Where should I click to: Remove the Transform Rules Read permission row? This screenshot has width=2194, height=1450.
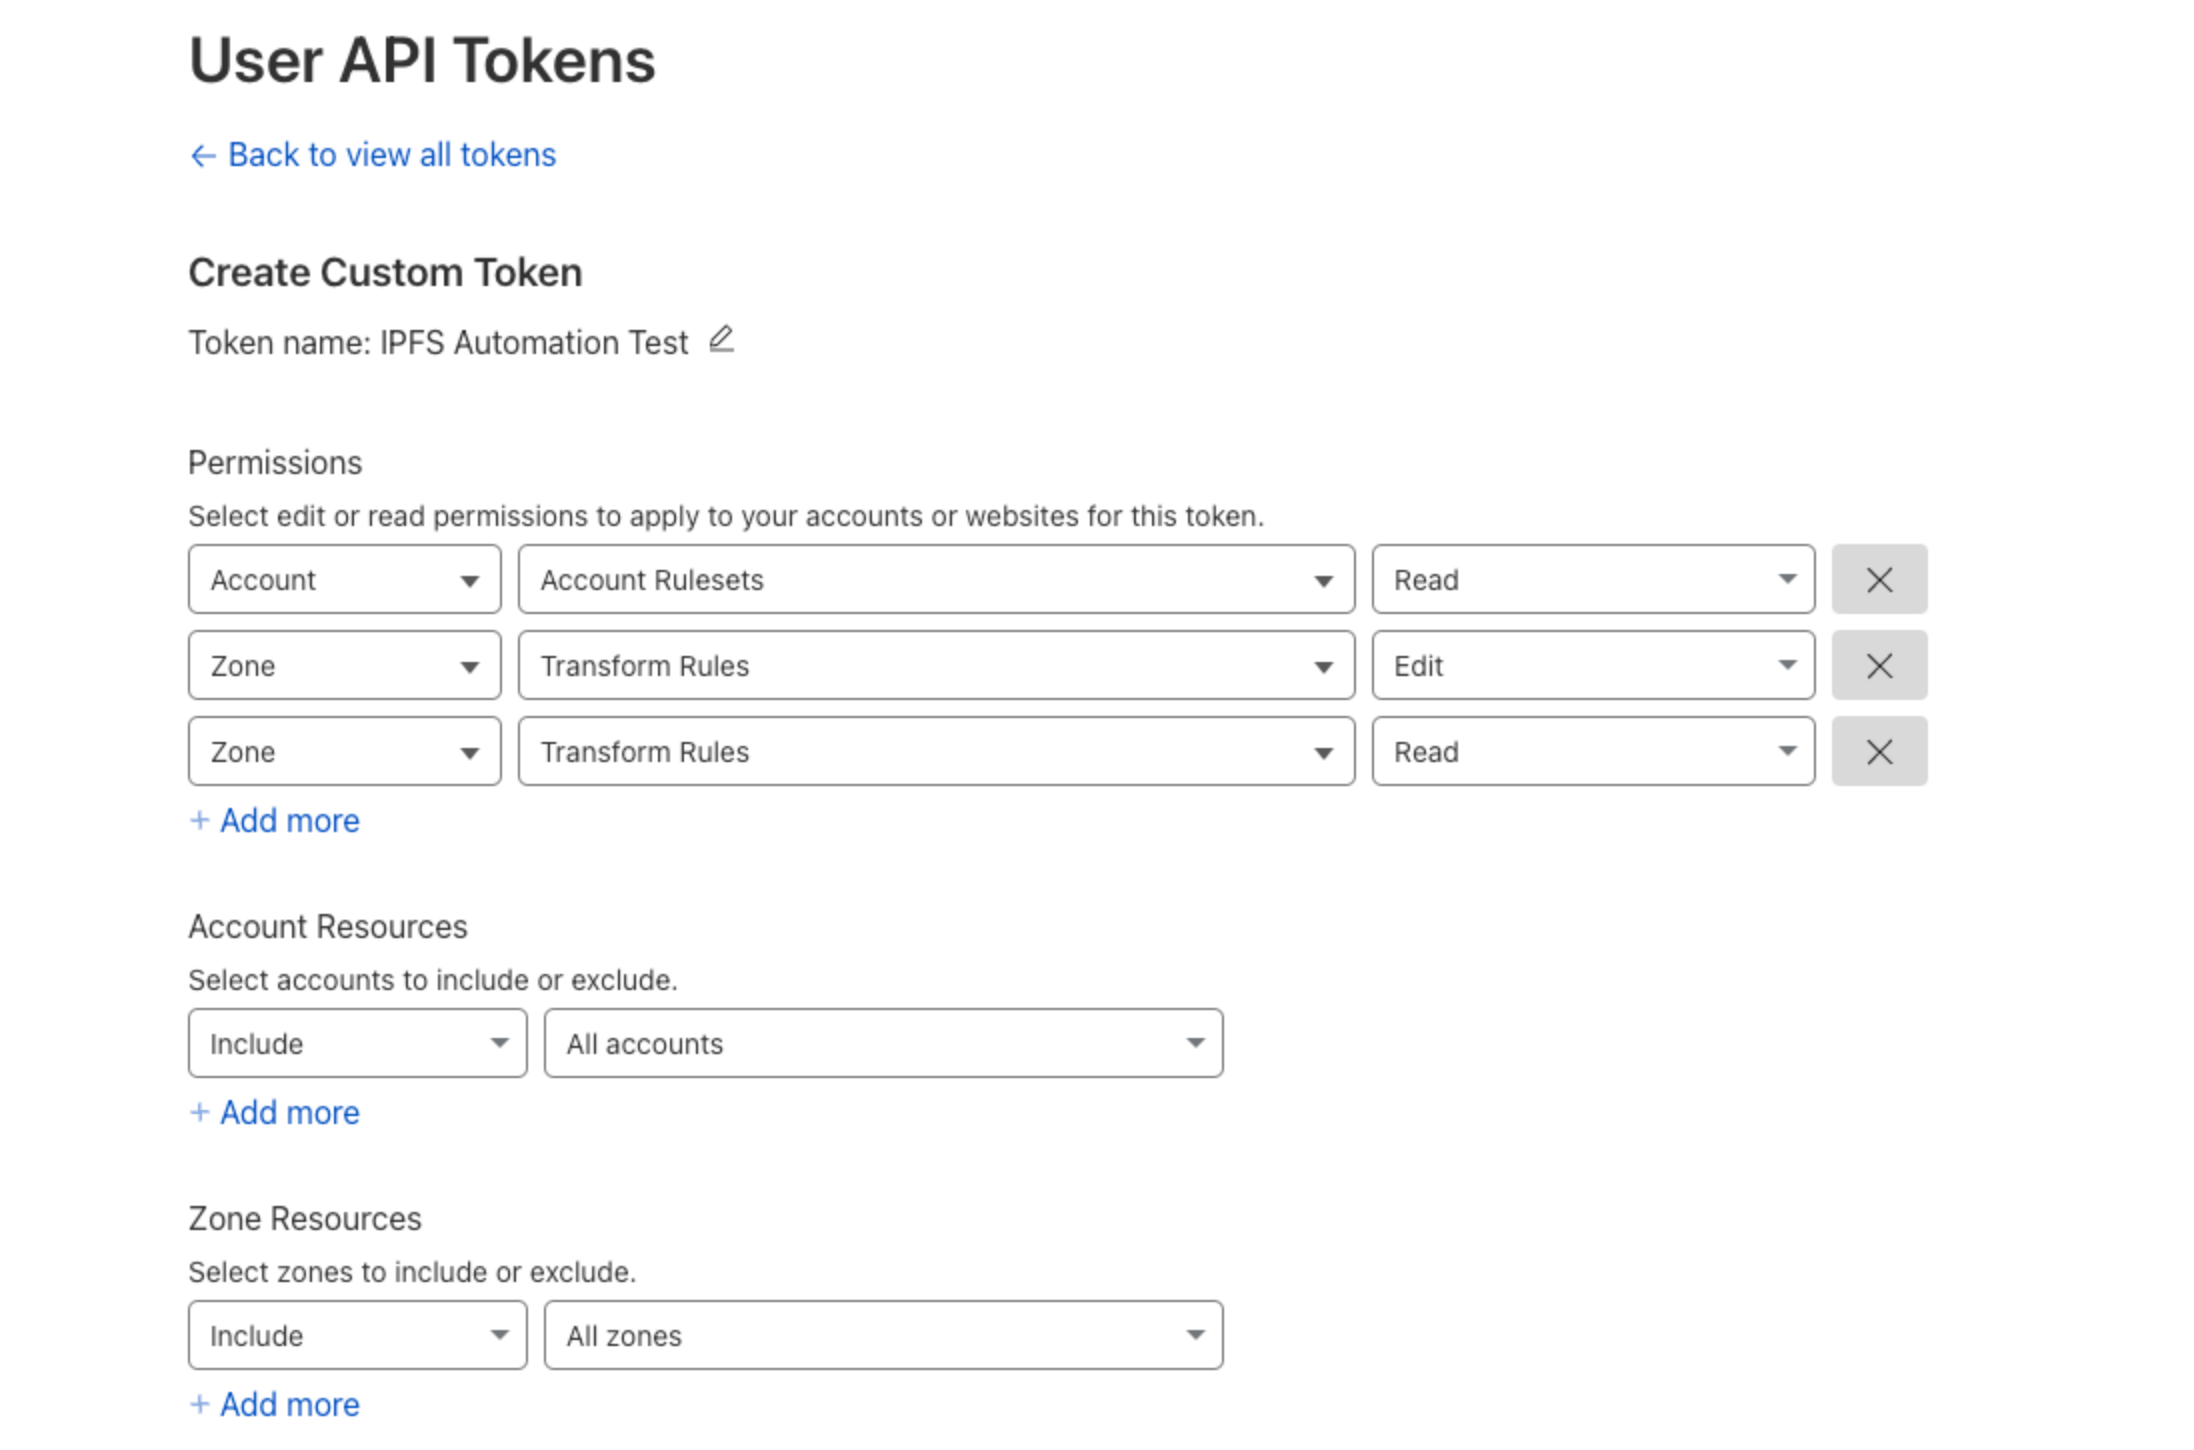pyautogui.click(x=1878, y=752)
